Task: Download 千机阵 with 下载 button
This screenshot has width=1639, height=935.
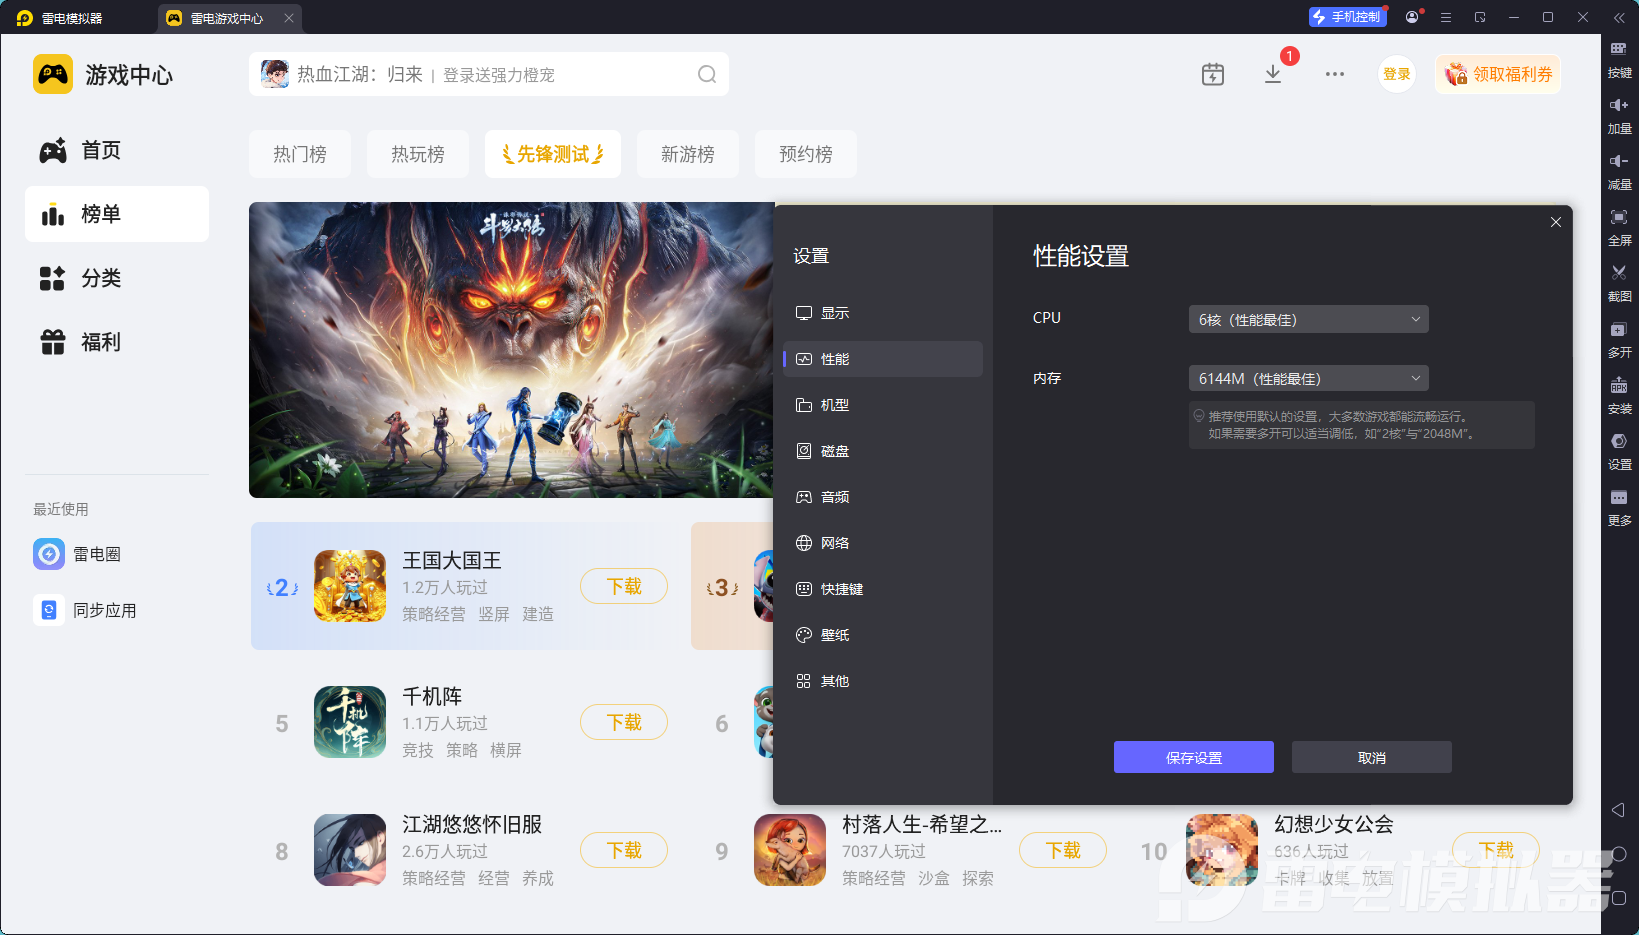Action: pos(624,722)
